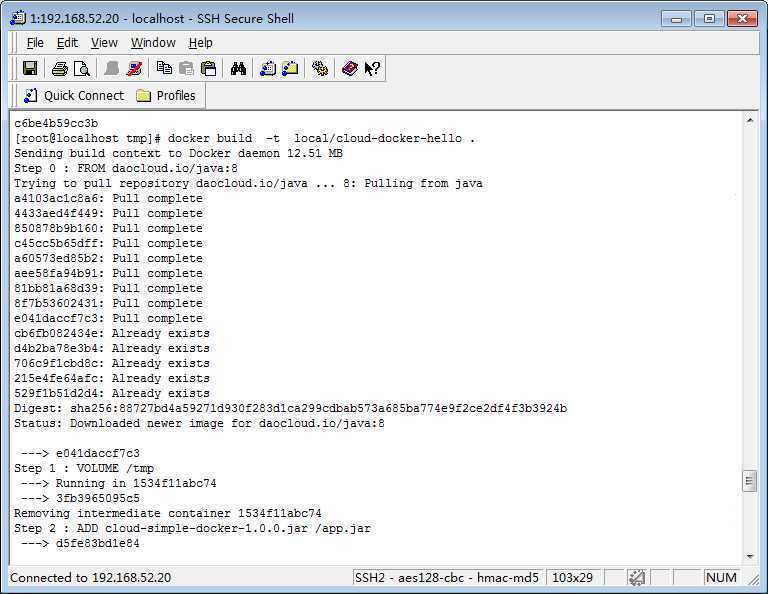
Task: Open Find with the binoculars icon
Action: 239,69
